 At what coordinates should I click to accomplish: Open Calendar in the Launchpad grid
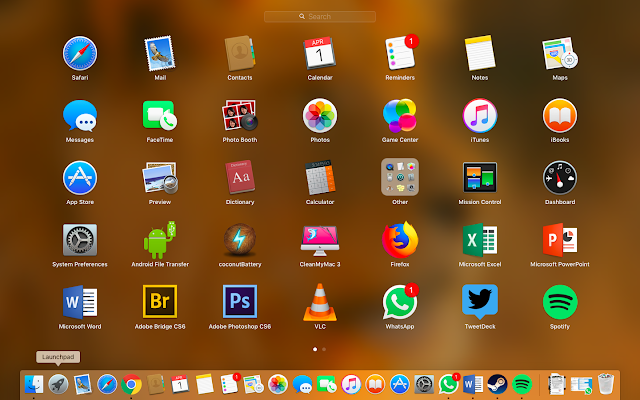pos(320,53)
